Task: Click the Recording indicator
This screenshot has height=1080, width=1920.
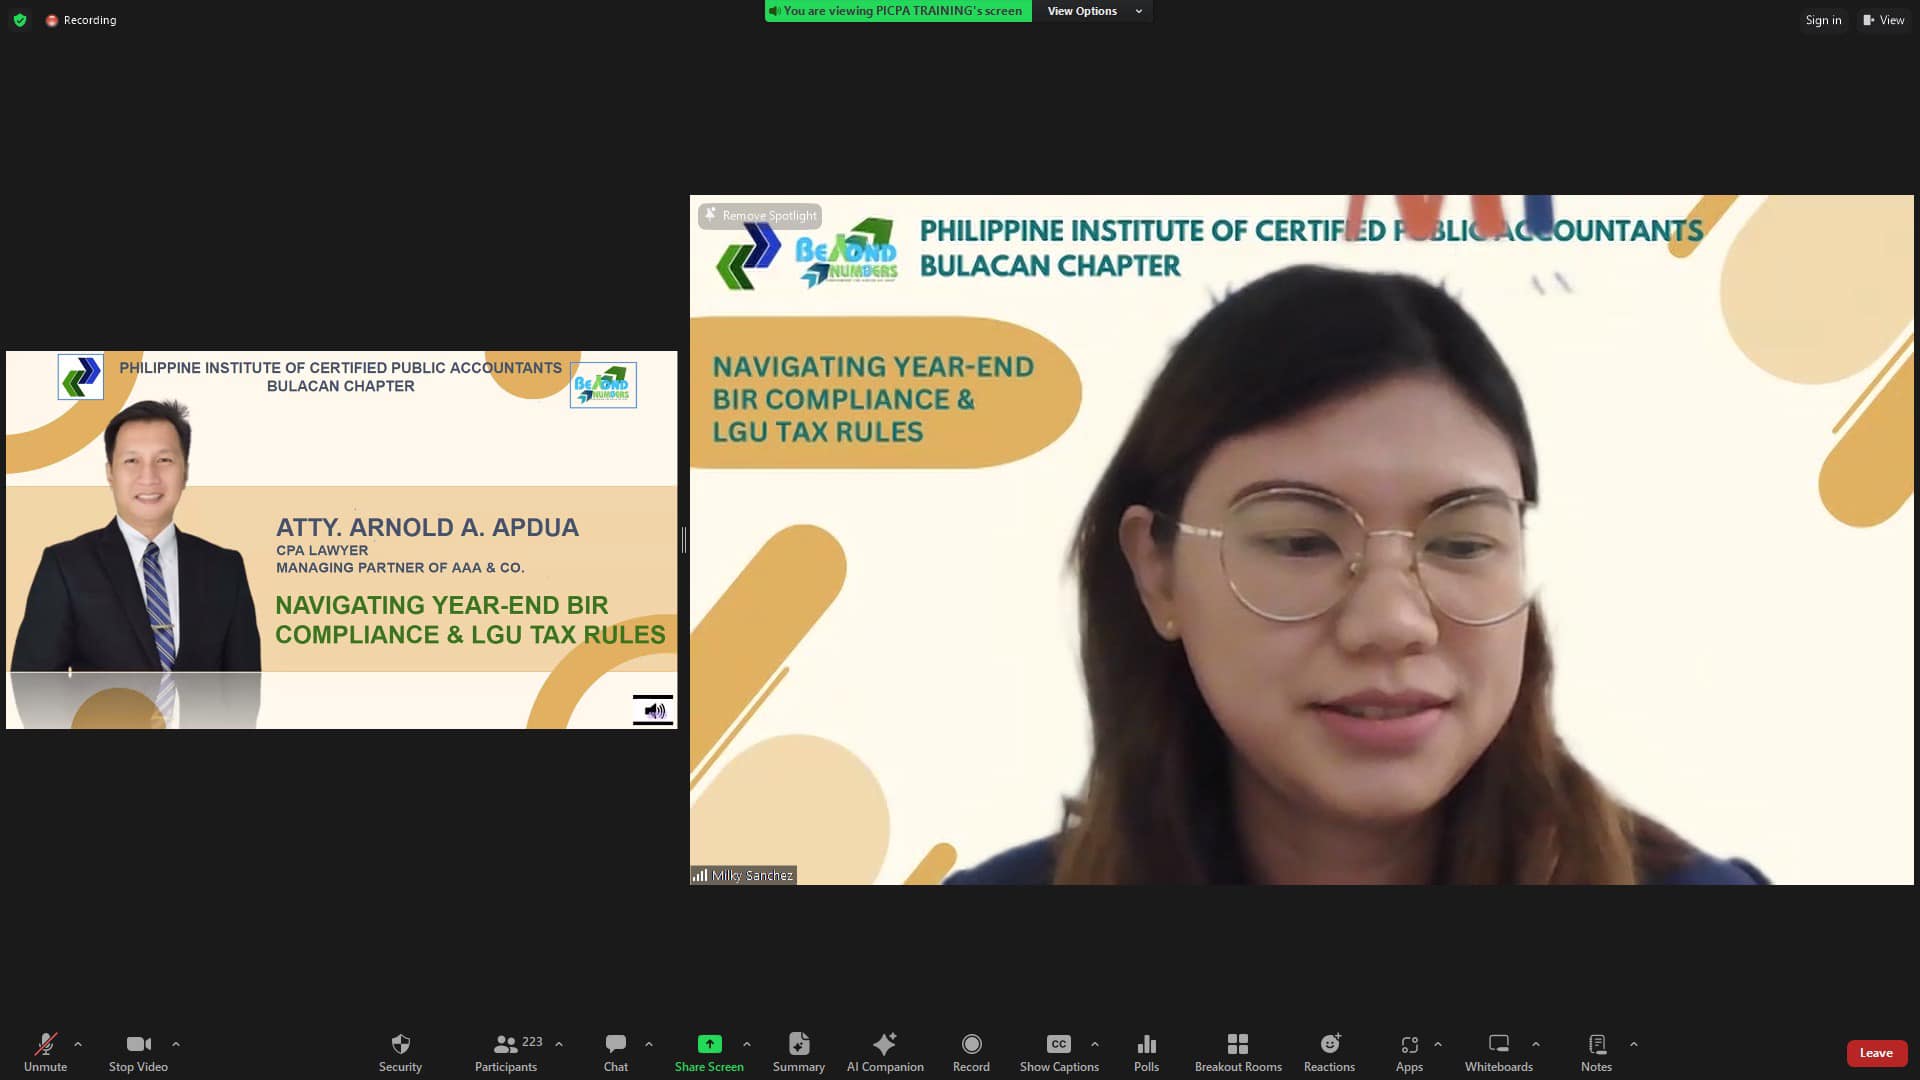Action: (x=81, y=20)
